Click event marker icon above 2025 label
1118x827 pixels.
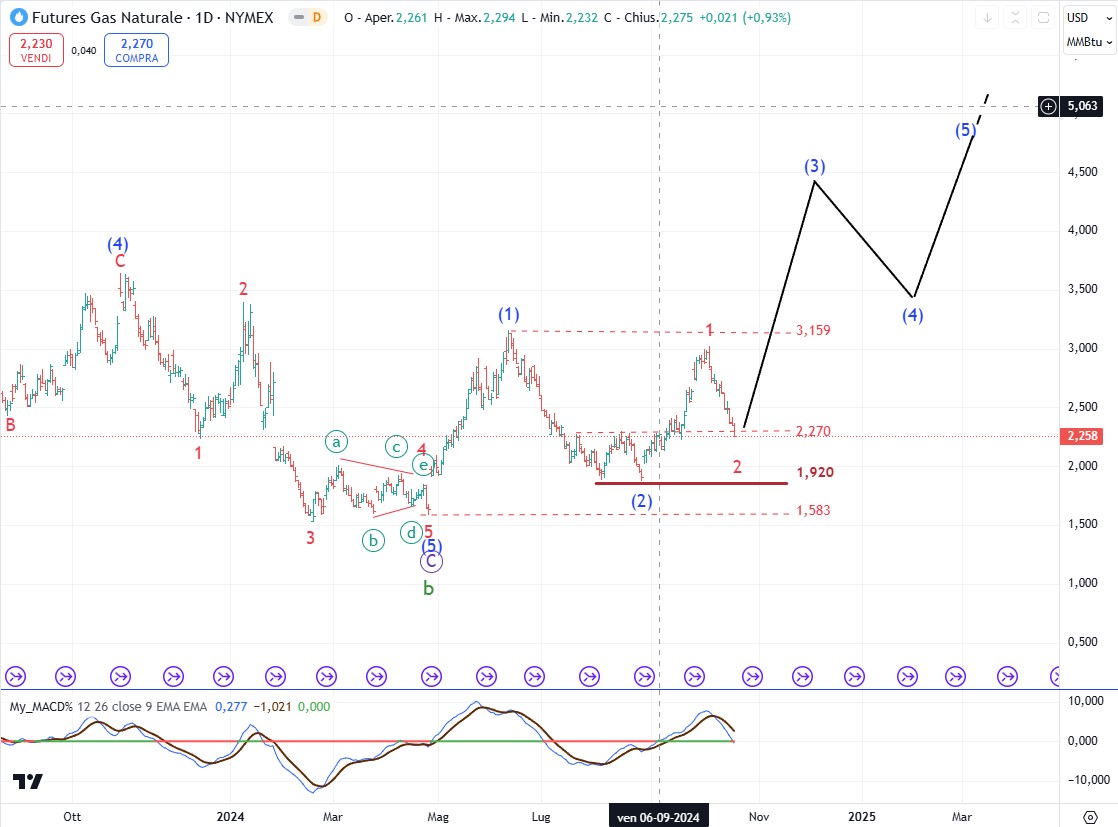(x=854, y=676)
